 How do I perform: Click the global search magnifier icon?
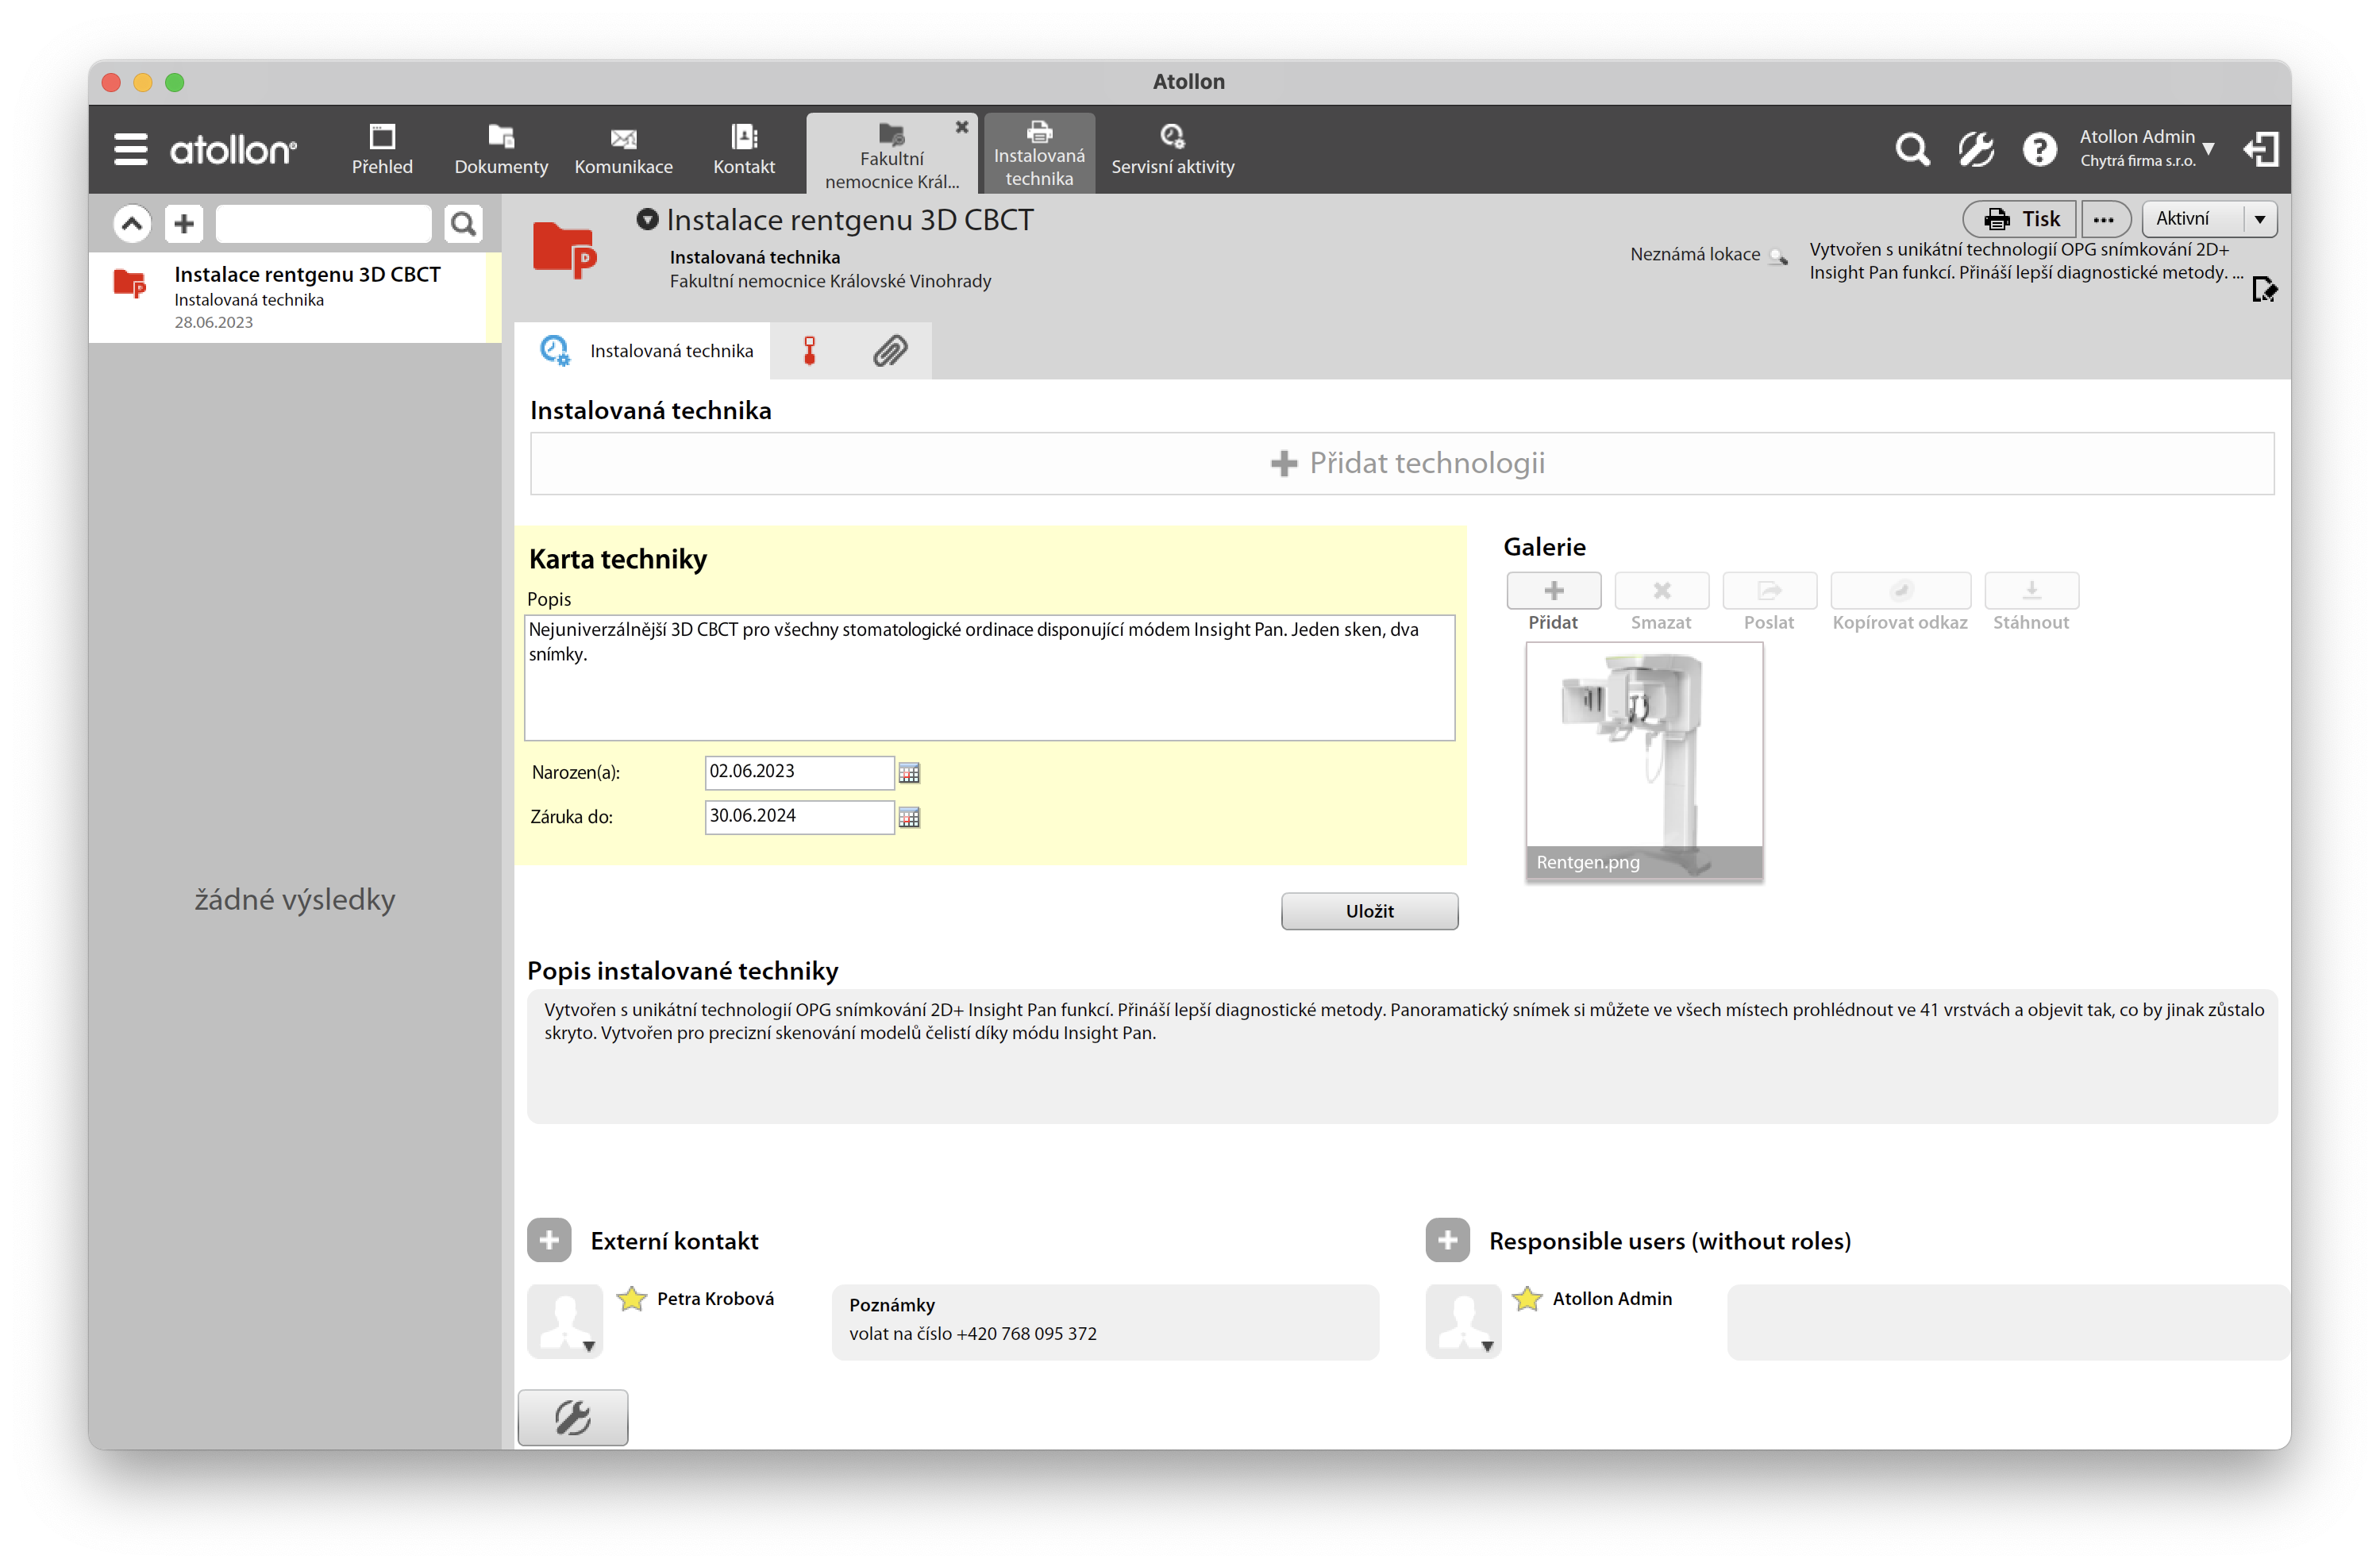click(1911, 150)
